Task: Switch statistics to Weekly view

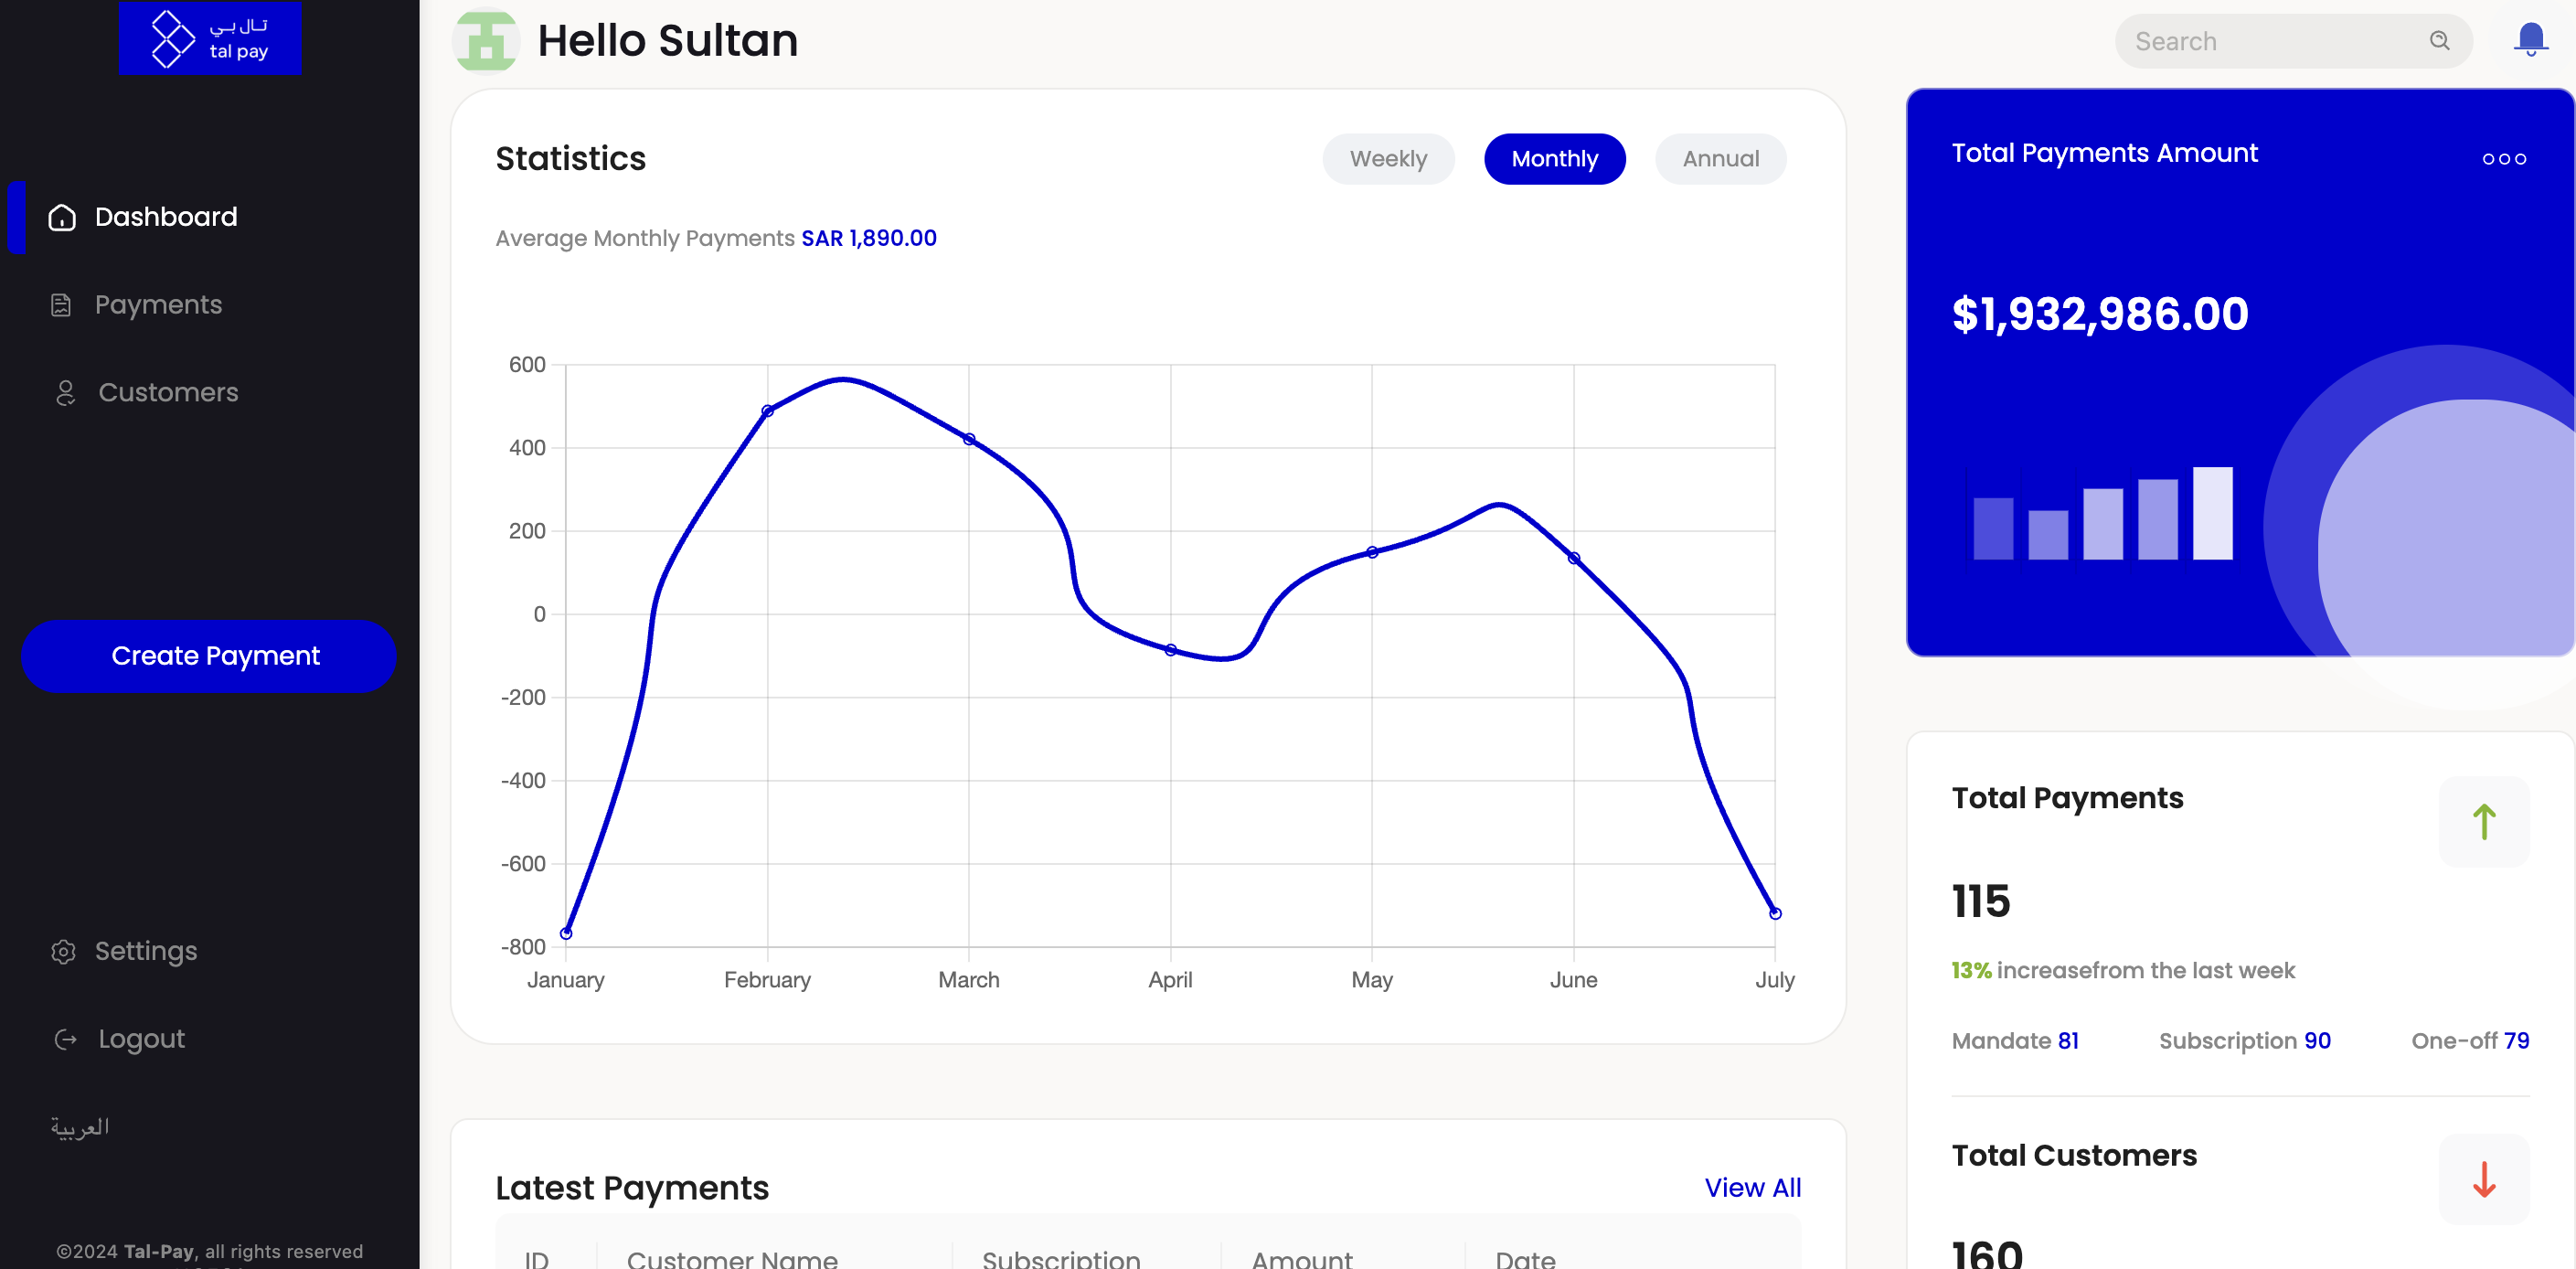Action: (1387, 159)
